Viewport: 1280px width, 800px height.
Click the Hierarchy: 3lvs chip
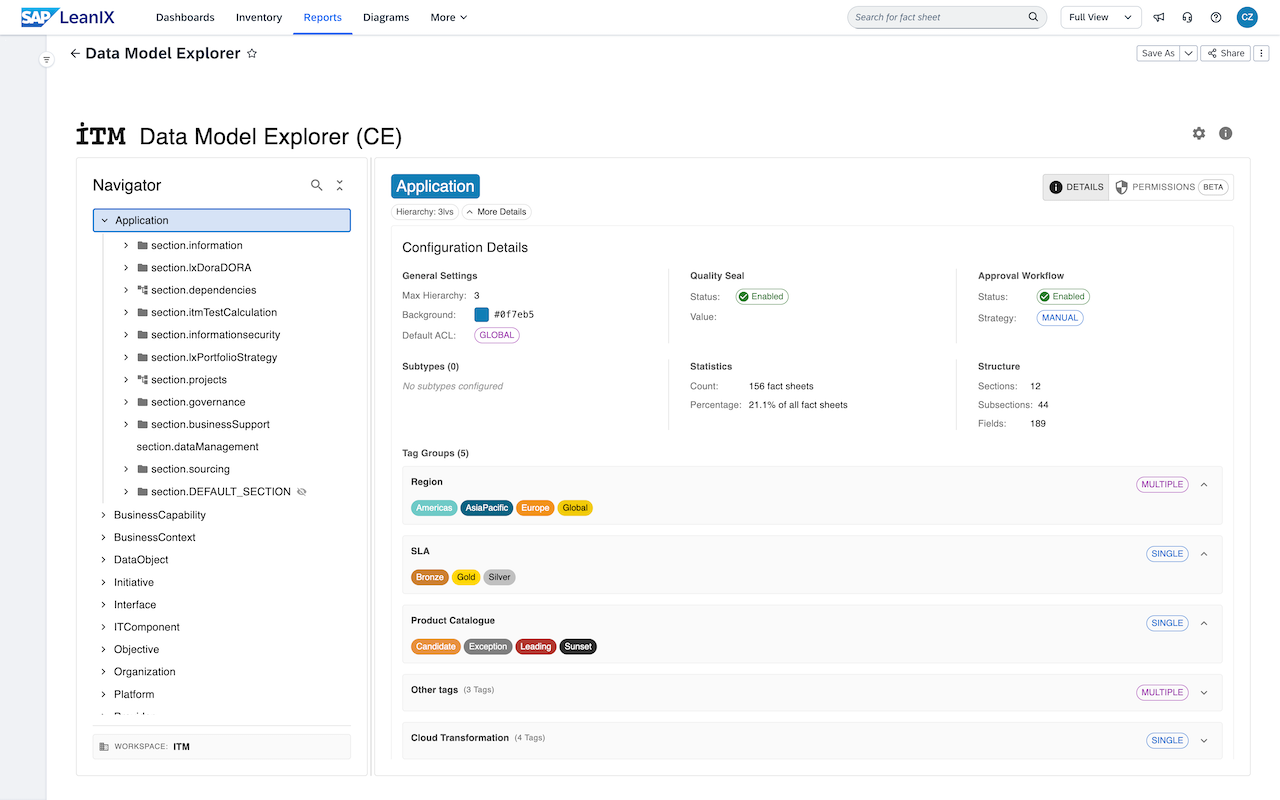coord(425,212)
